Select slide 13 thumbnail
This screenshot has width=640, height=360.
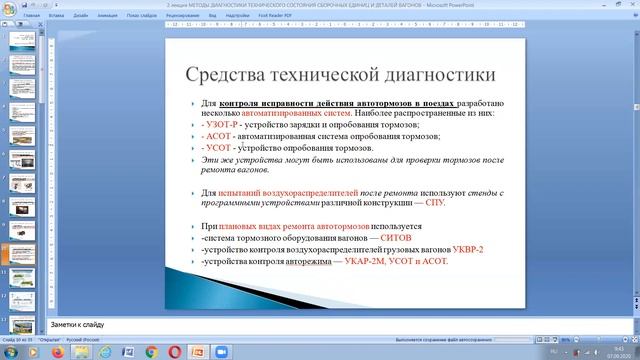(x=22, y=325)
